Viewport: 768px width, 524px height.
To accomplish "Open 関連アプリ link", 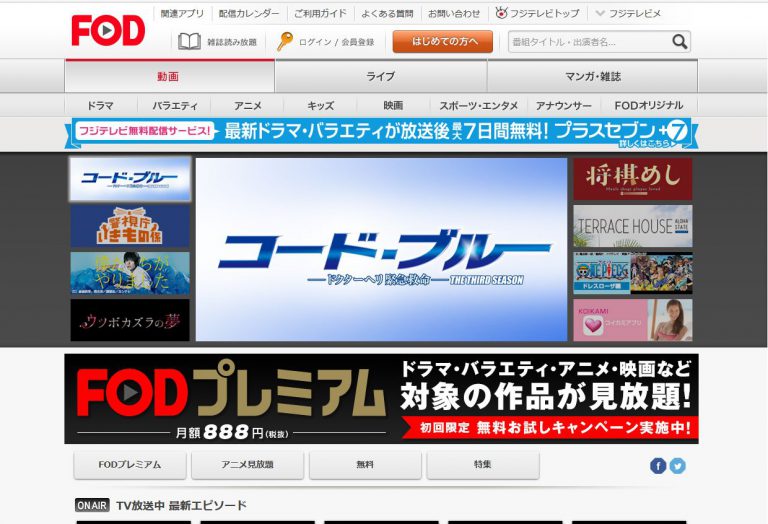I will click(x=182, y=14).
